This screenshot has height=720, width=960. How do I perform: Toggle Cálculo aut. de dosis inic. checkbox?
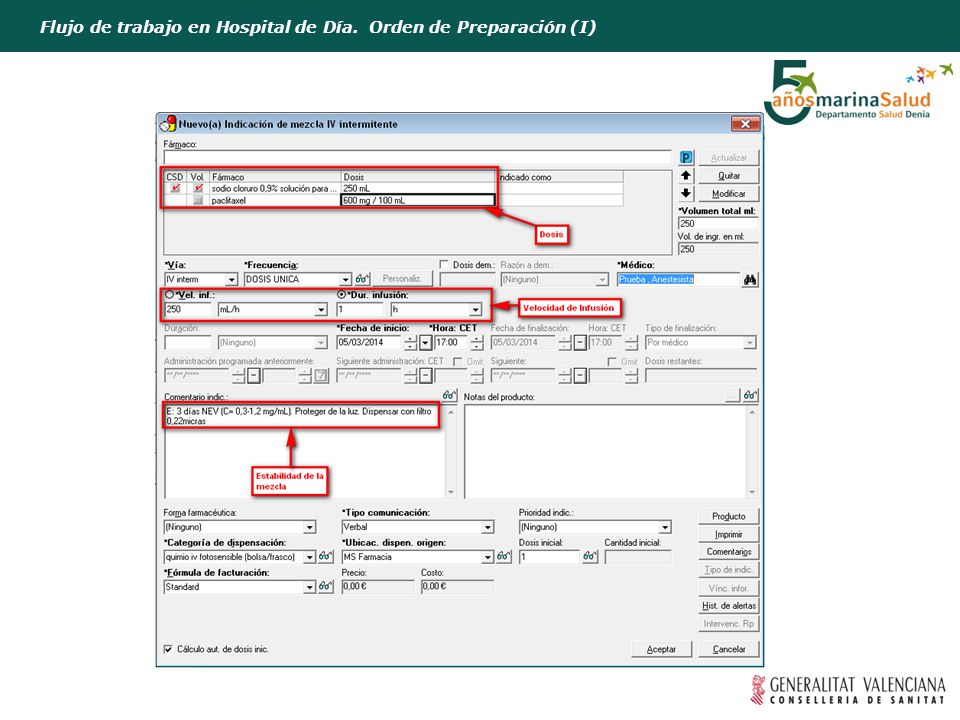[x=168, y=649]
